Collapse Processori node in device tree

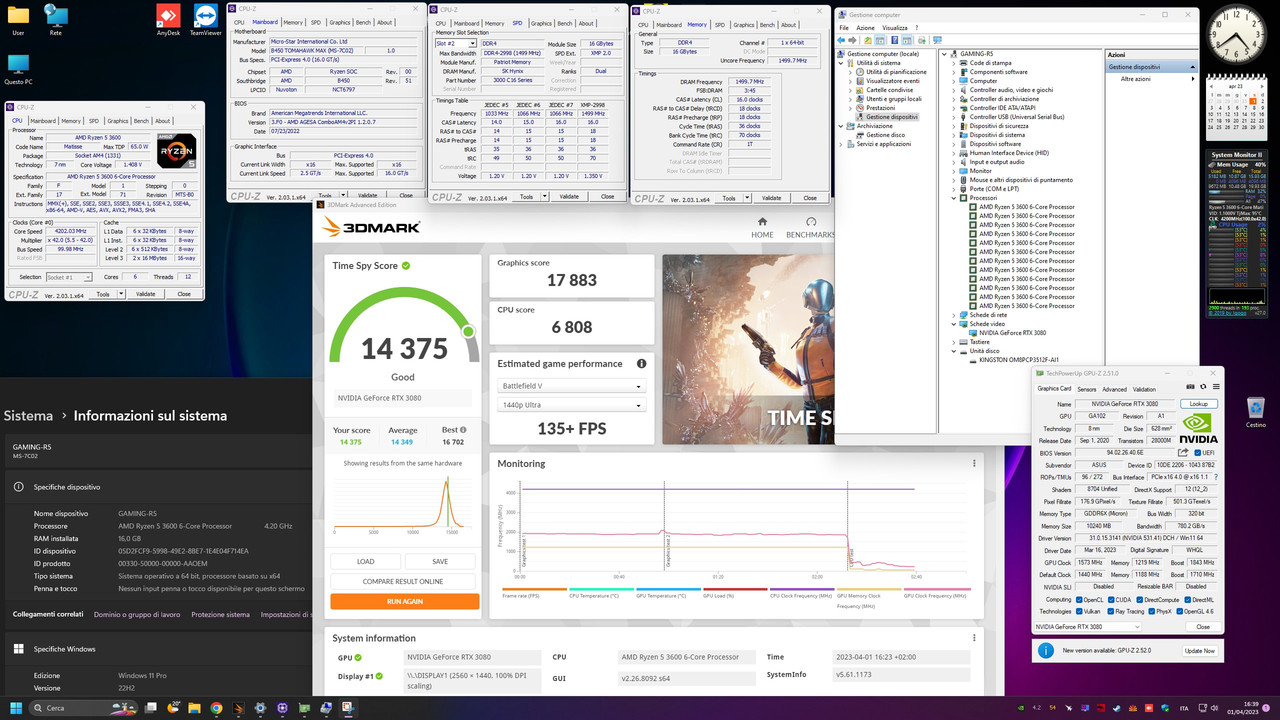click(954, 198)
